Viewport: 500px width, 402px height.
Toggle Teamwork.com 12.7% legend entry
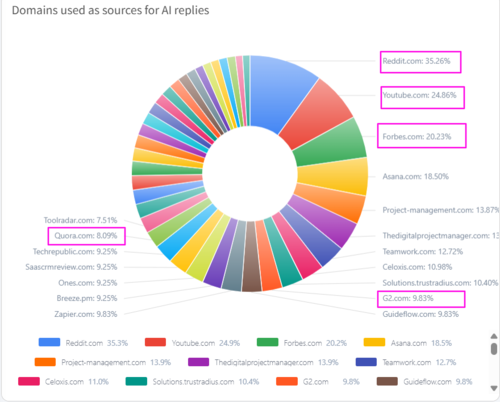coord(406,362)
